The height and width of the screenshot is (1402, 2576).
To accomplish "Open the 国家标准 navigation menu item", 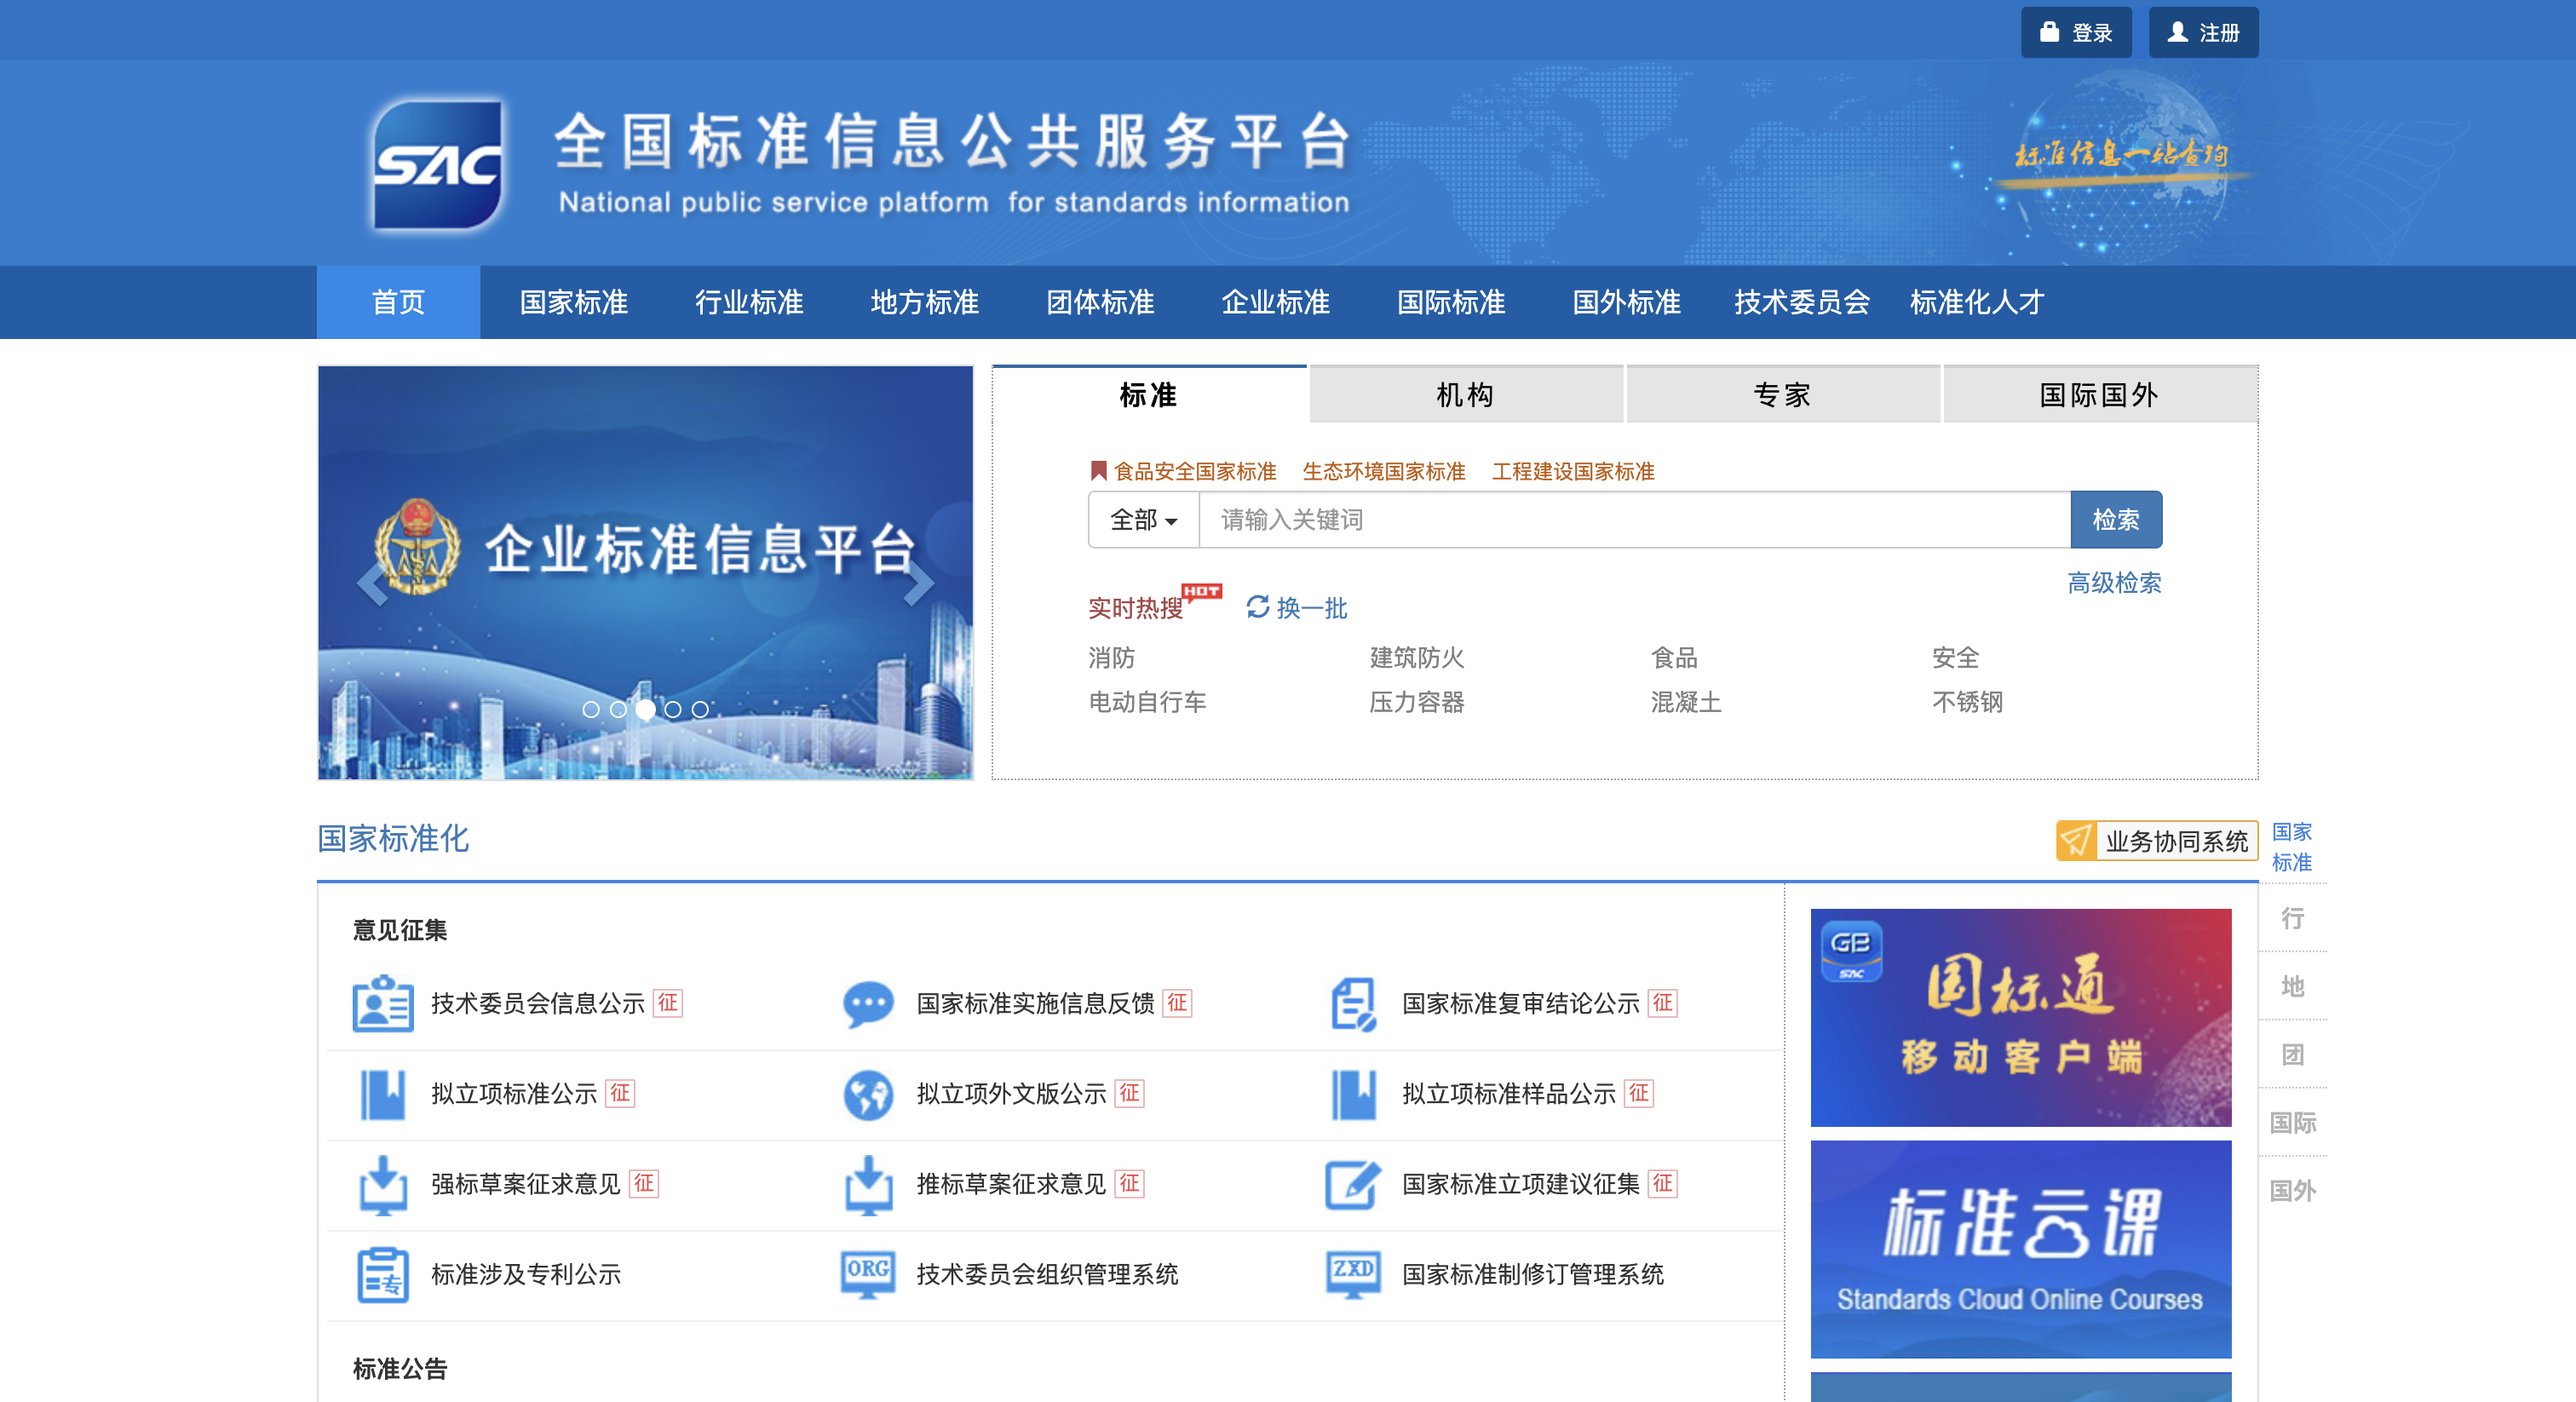I will pos(573,302).
